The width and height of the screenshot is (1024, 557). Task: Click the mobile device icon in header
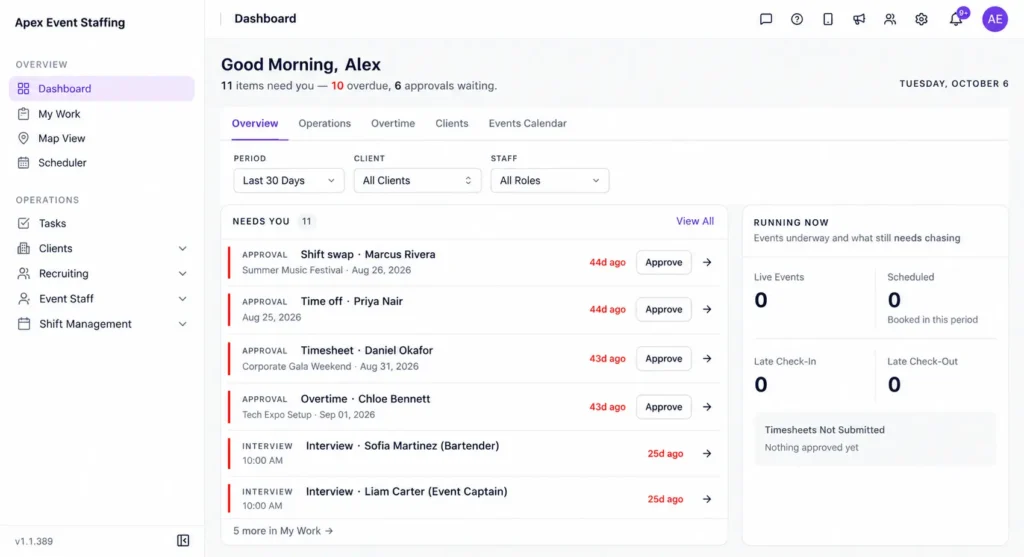[x=827, y=19]
